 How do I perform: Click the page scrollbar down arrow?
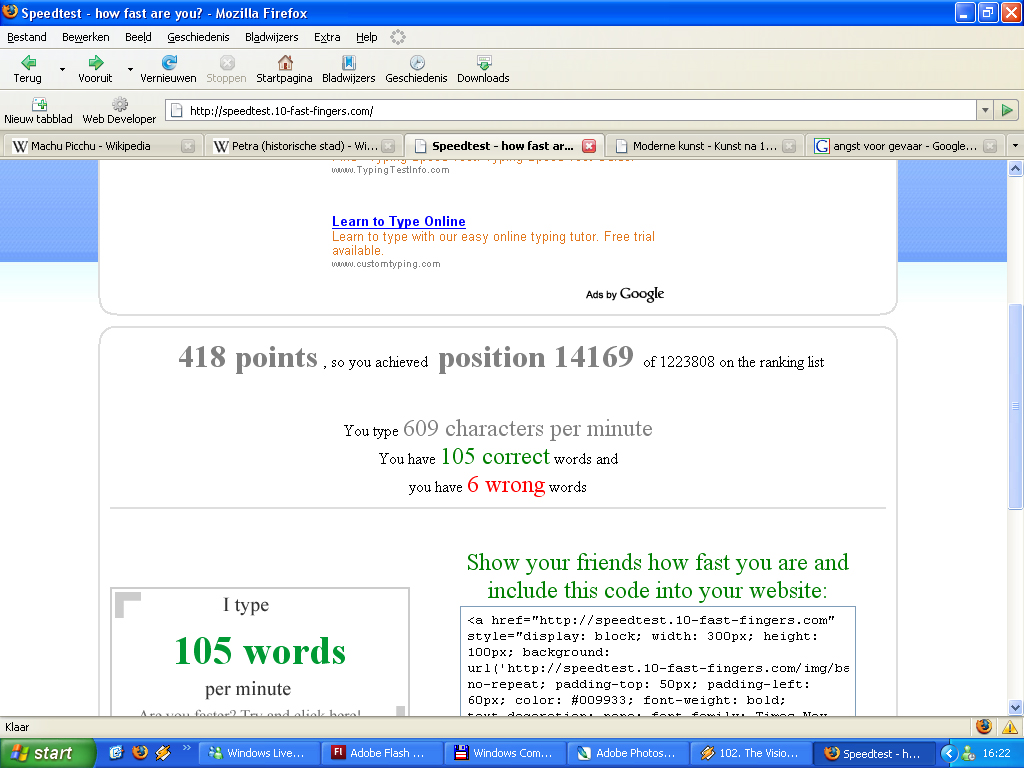point(1015,707)
